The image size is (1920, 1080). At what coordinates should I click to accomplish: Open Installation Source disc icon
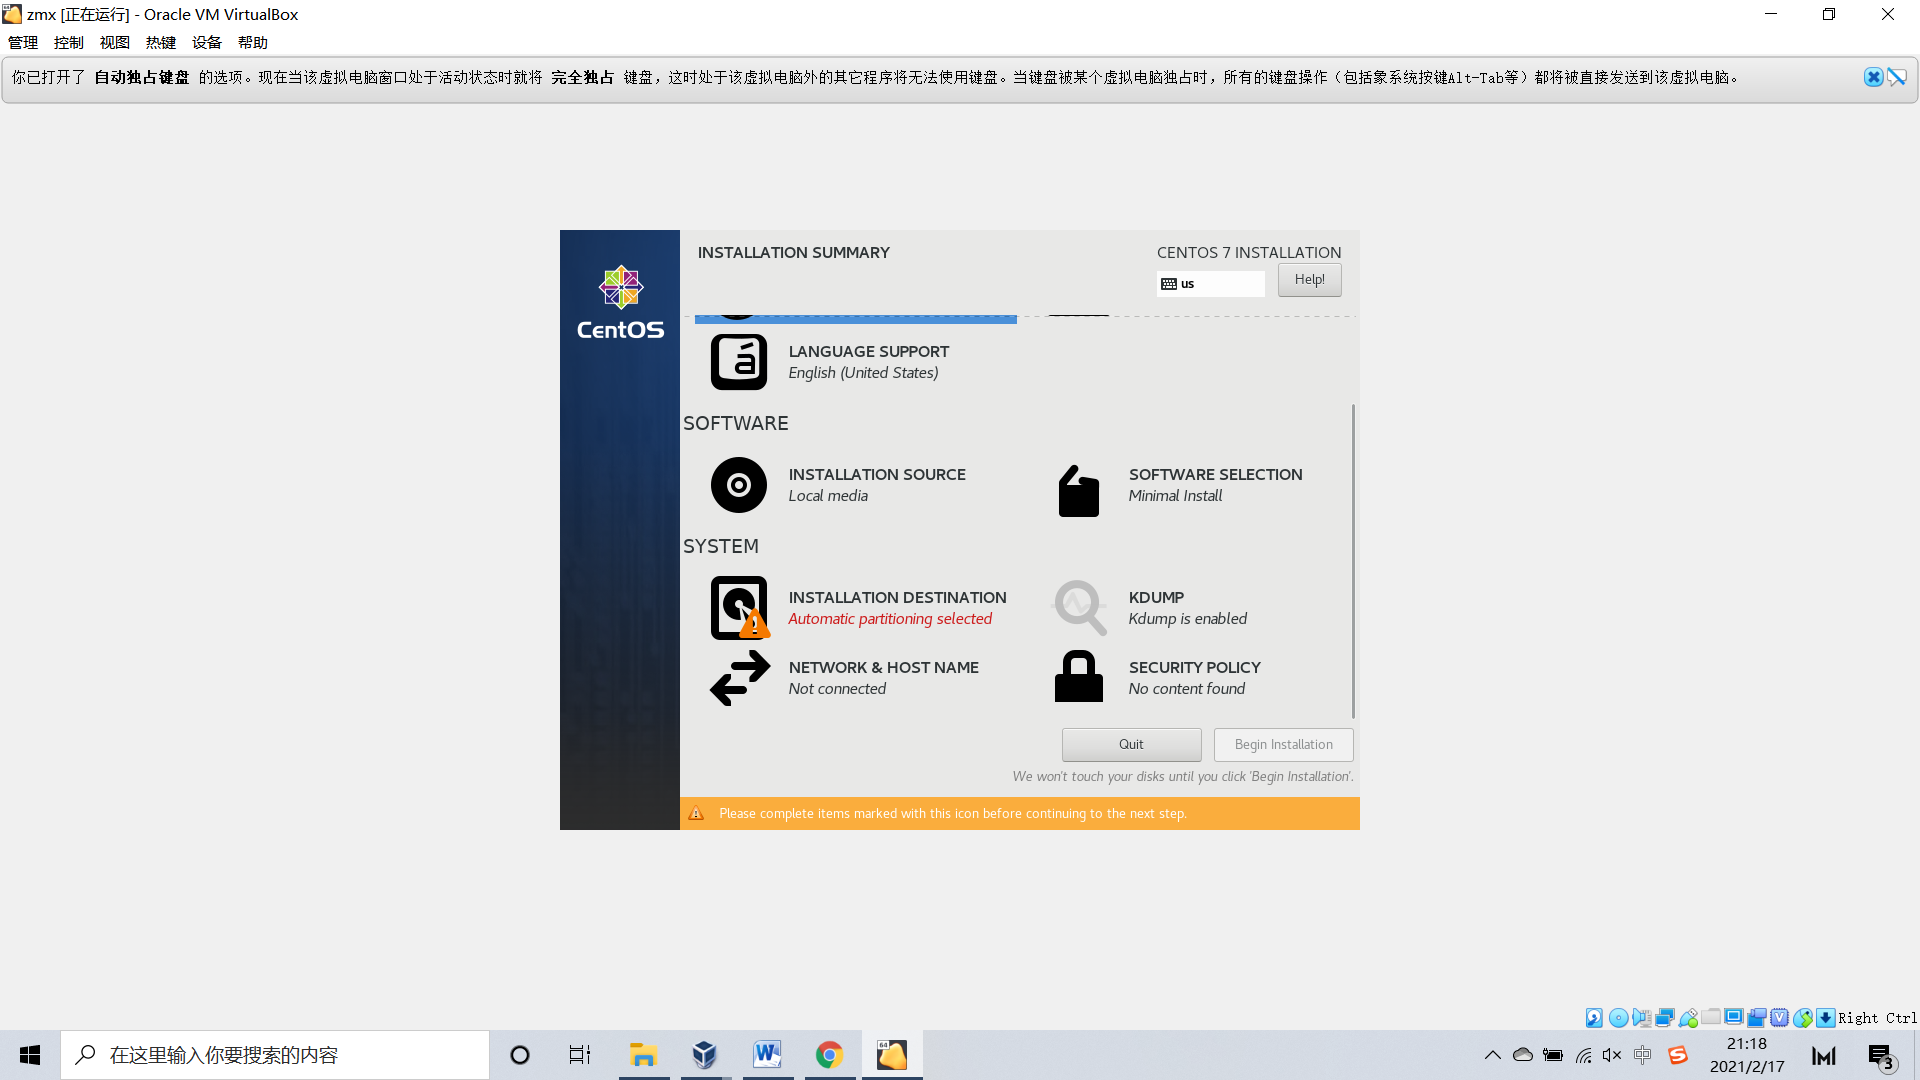738,485
